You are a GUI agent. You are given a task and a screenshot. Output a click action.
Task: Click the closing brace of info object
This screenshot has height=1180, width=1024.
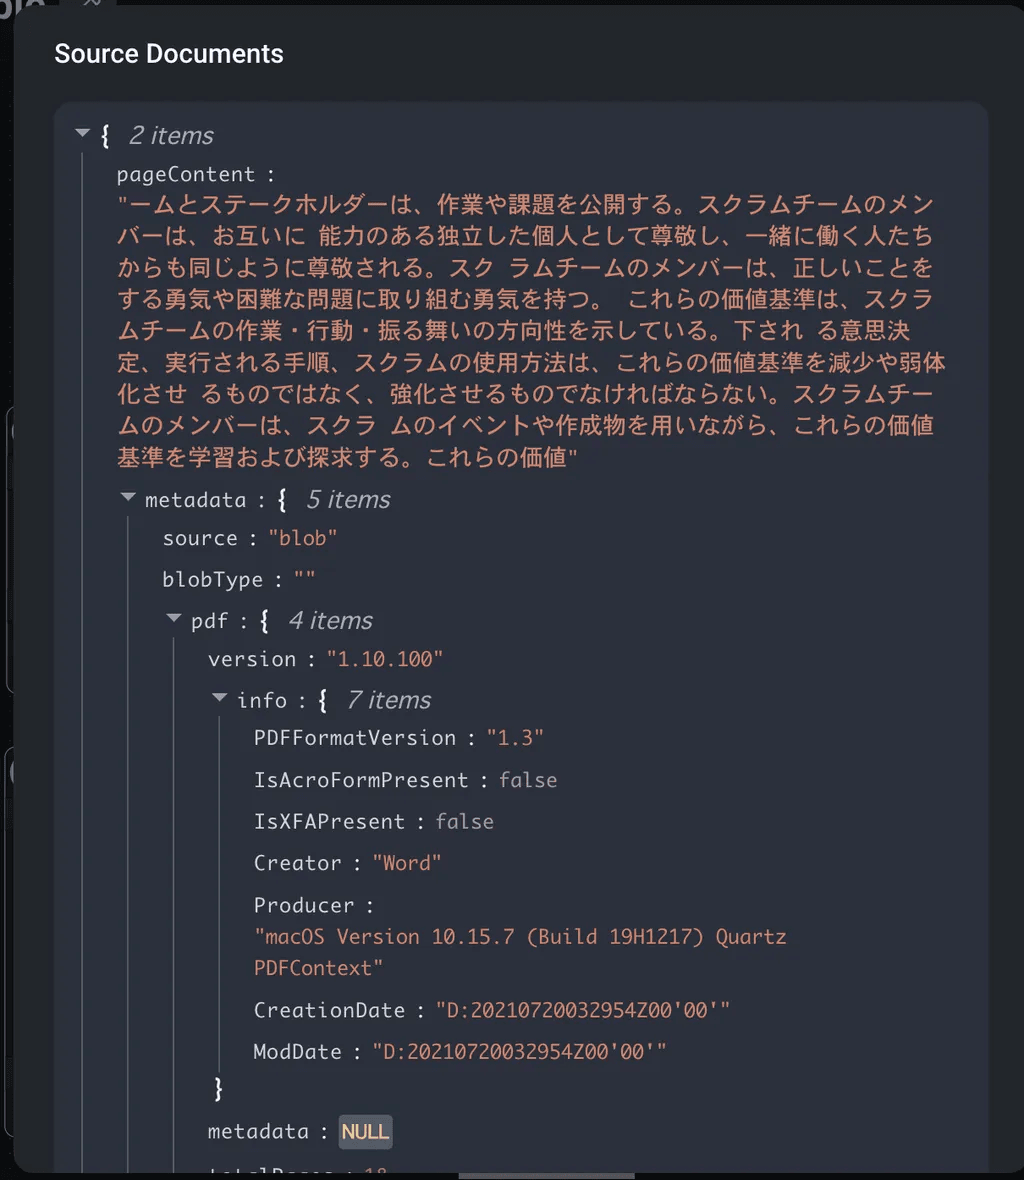tap(219, 1089)
